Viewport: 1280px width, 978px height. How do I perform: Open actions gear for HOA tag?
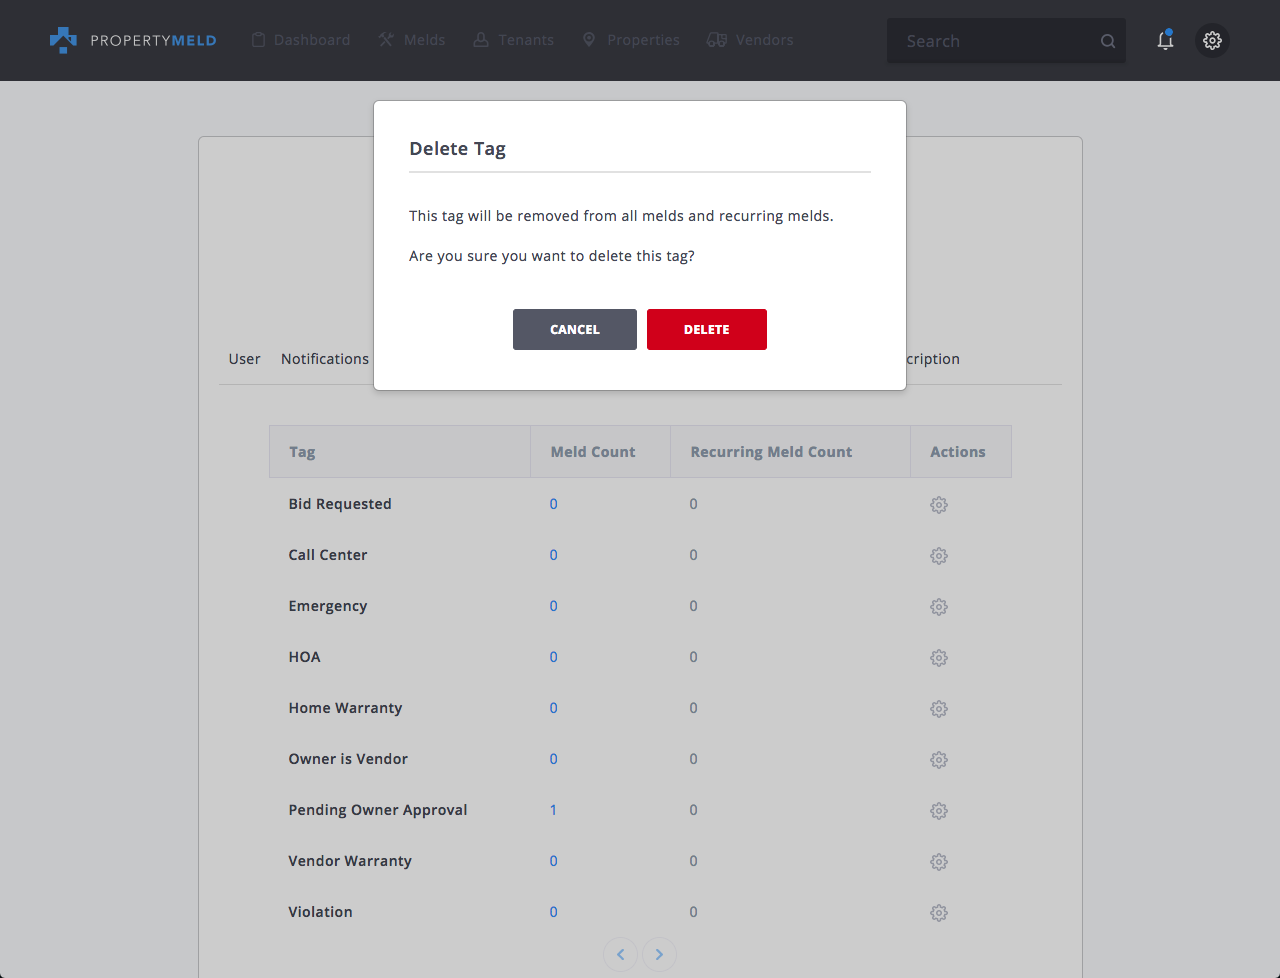[x=938, y=658]
